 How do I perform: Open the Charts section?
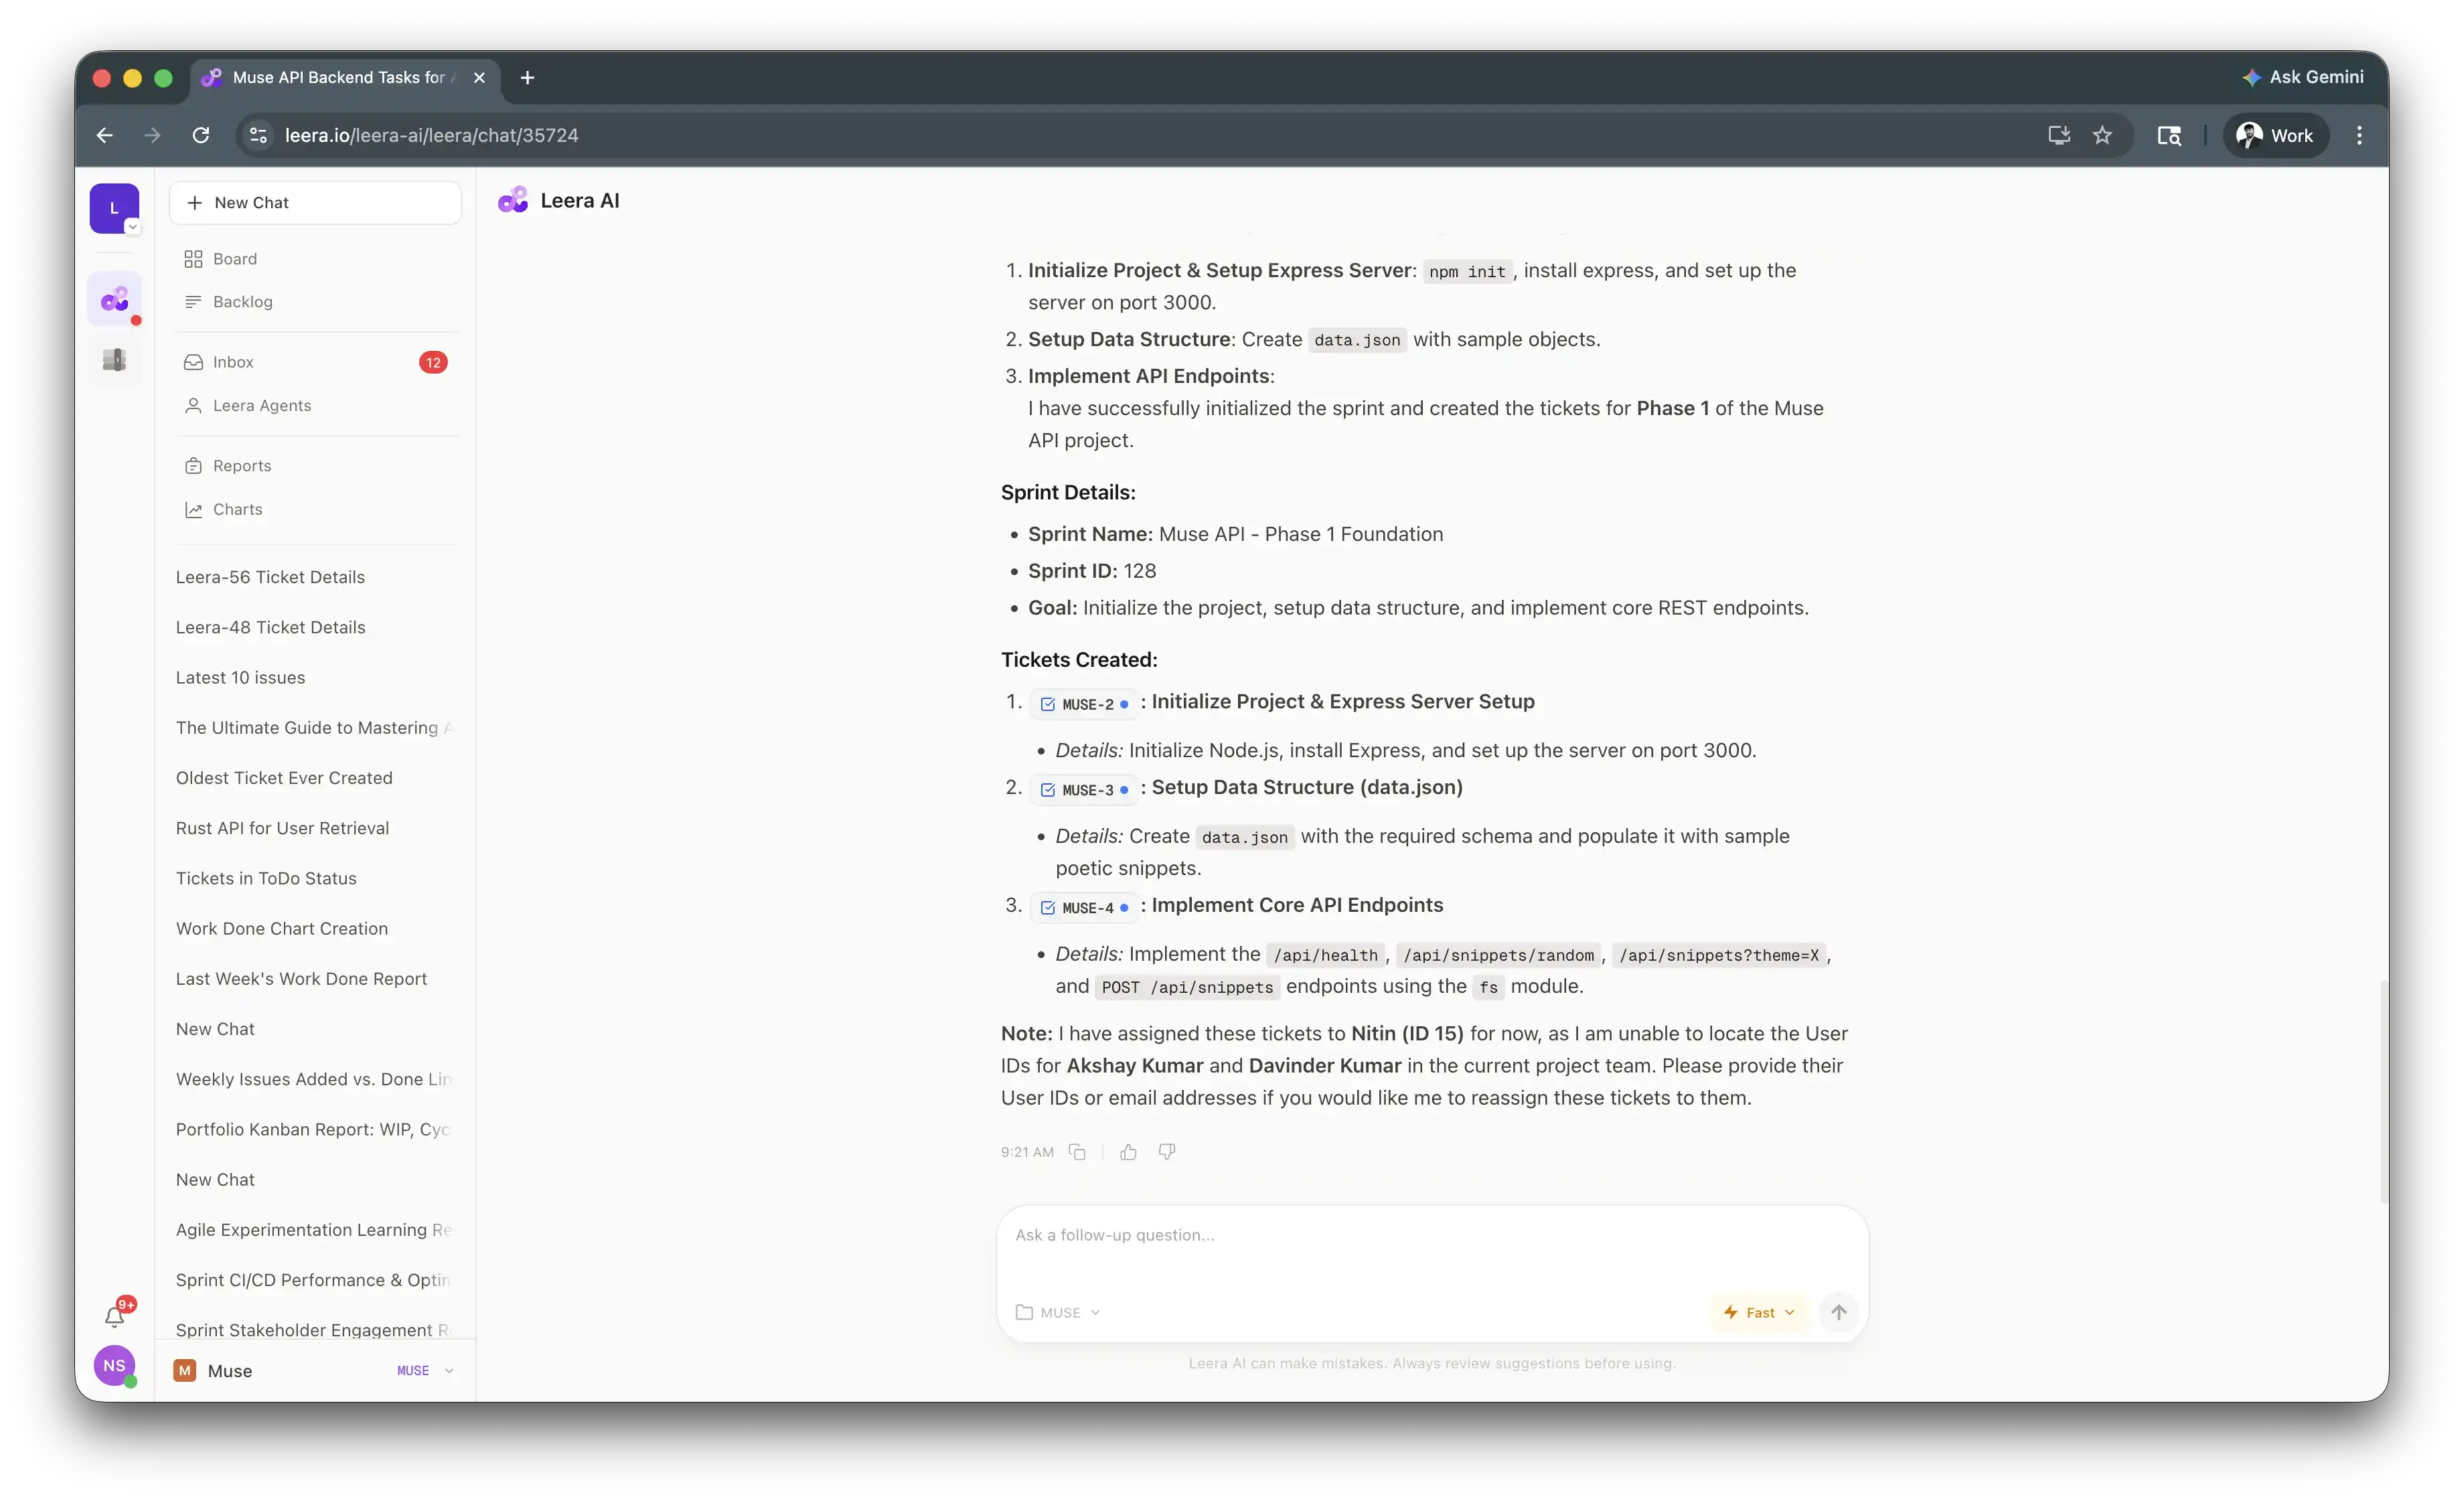pos(315,510)
